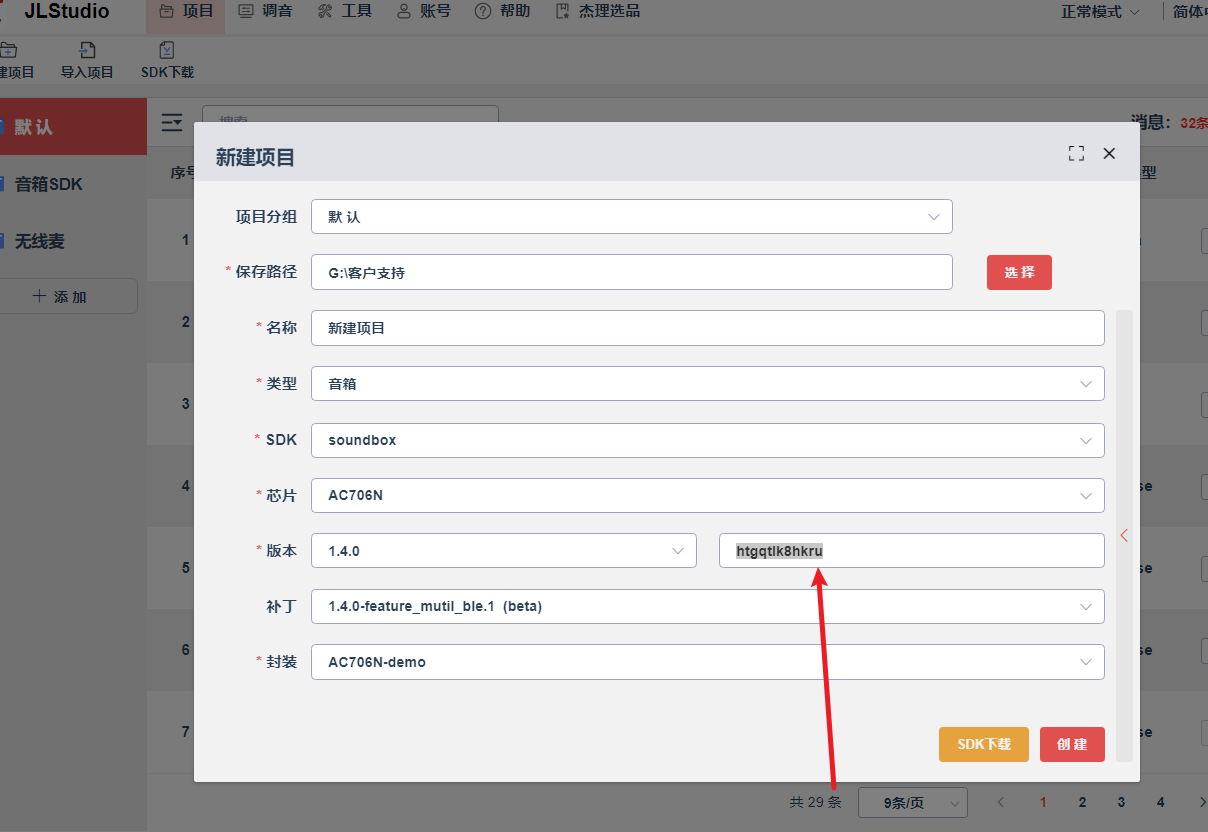Go to the previous page arrow

[1001, 802]
